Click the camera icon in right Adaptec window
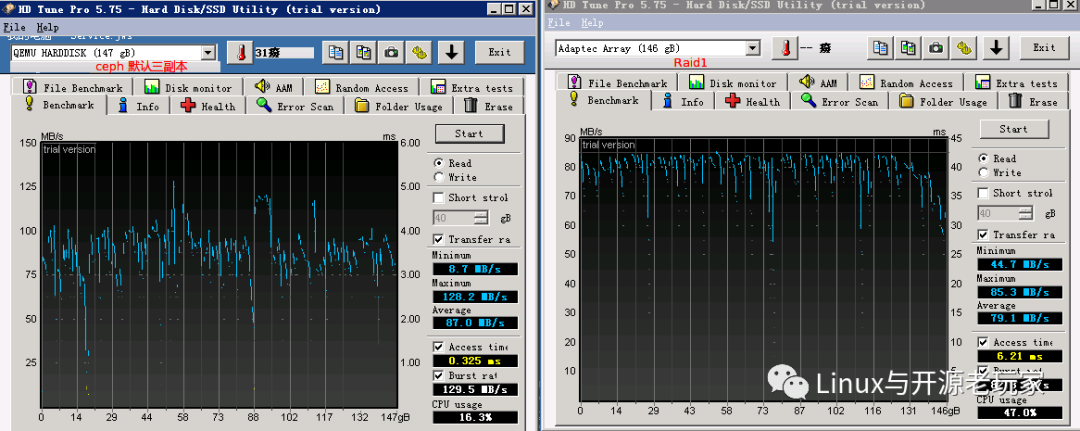This screenshot has width=1080, height=431. (x=935, y=48)
